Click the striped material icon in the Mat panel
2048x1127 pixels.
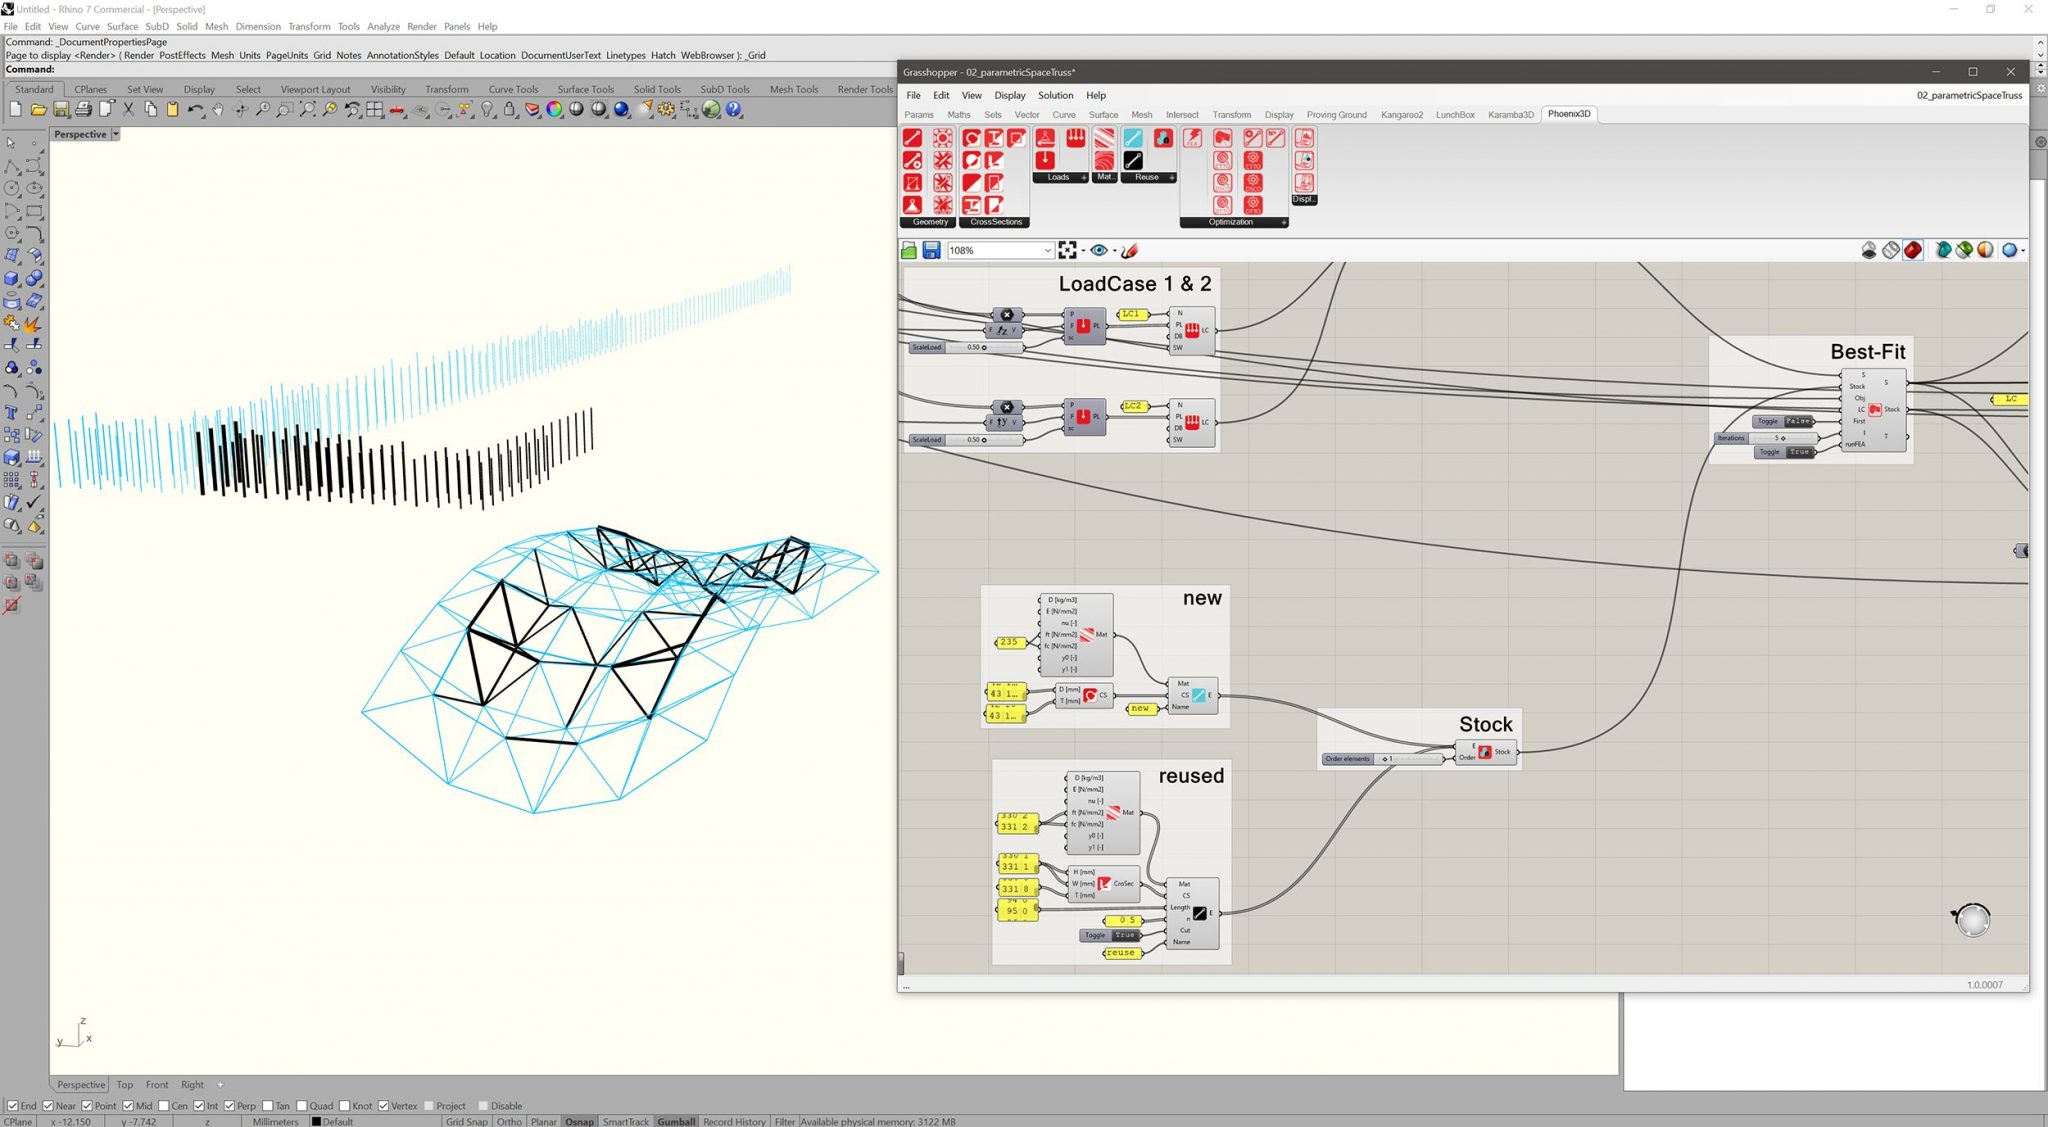coord(1103,138)
